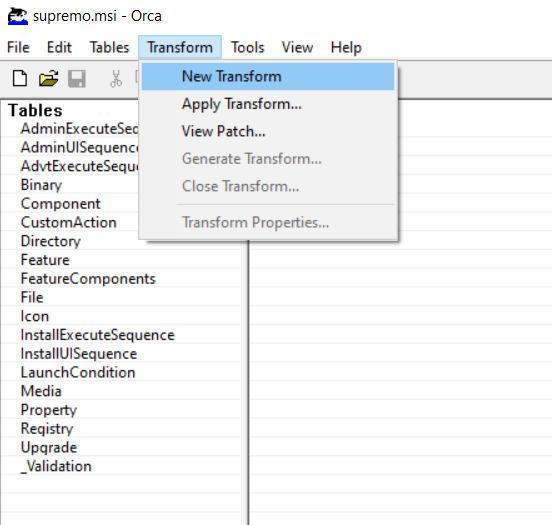Select the Property table
Viewport: 552px width, 525px height.
click(49, 410)
